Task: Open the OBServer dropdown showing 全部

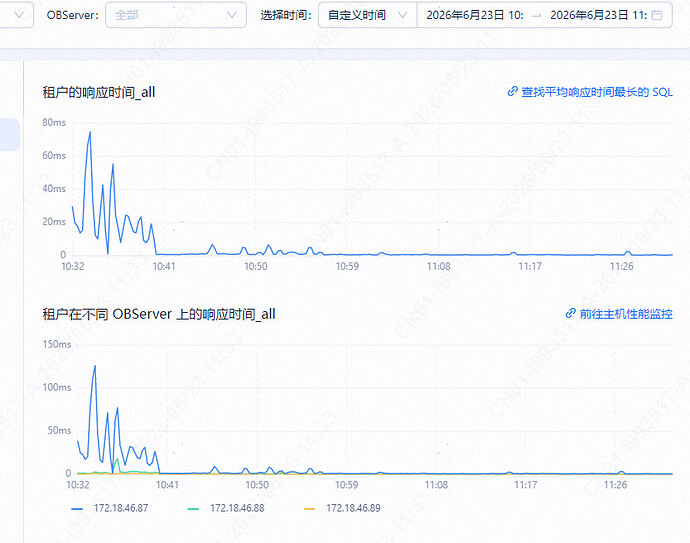Action: (176, 15)
